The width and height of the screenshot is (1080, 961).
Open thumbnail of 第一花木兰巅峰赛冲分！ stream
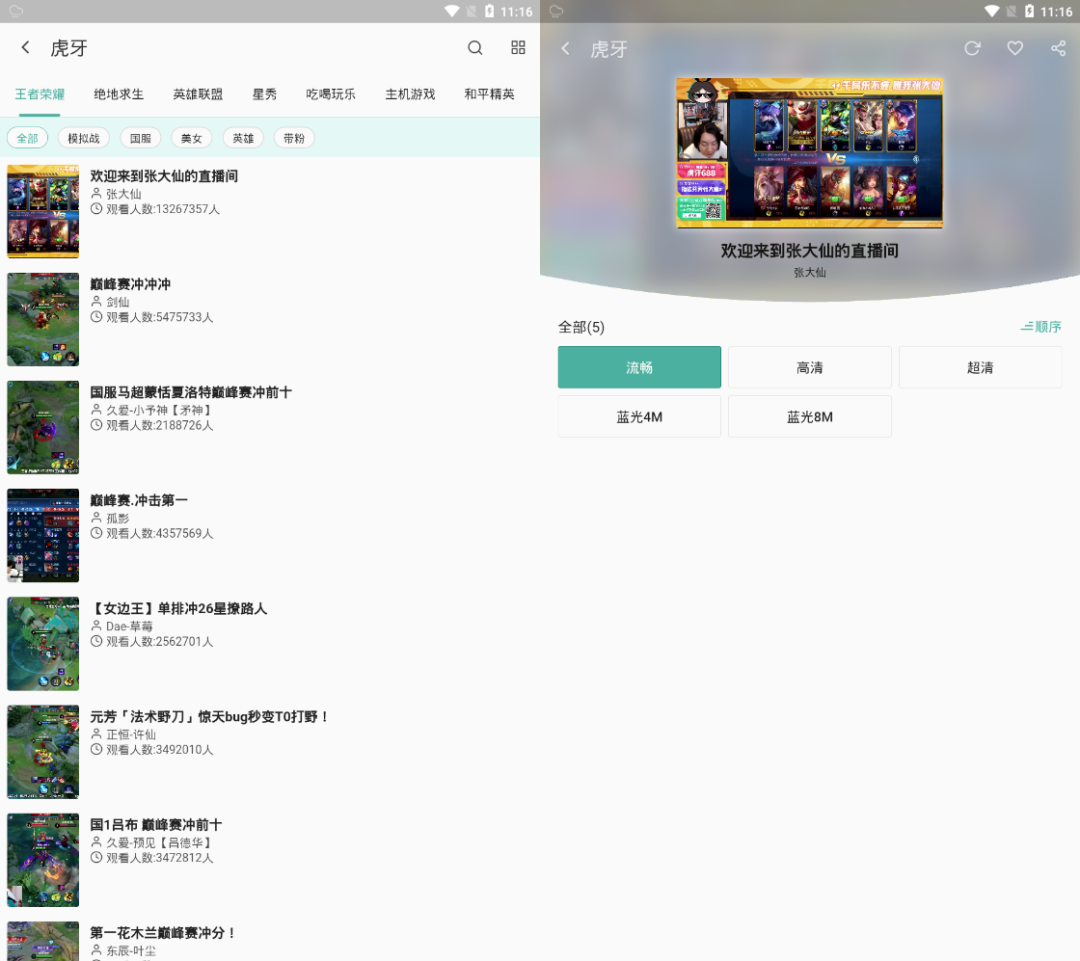coord(43,941)
